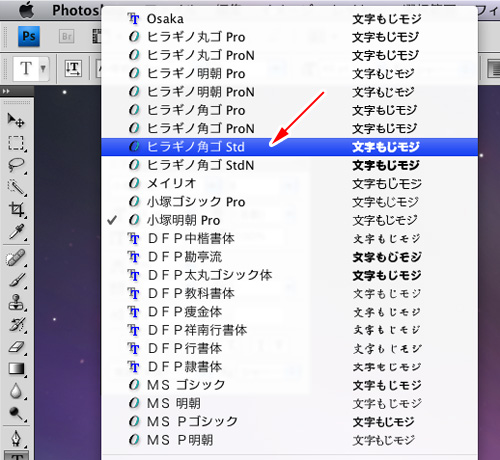The height and width of the screenshot is (460, 500).
Task: Choose ＤＦＰ中楷書体 font
Action: click(289, 238)
